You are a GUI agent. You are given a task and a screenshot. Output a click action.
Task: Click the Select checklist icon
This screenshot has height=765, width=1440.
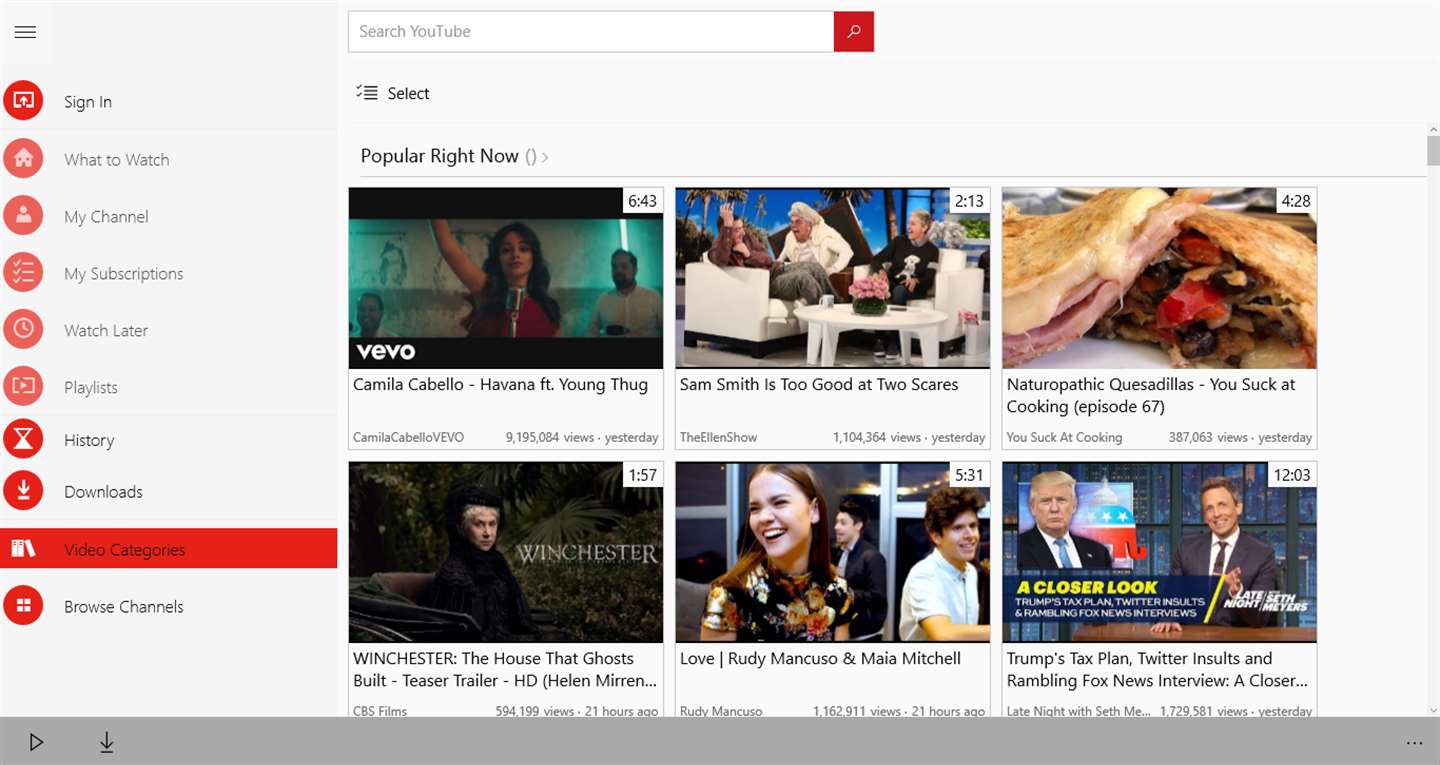367,92
